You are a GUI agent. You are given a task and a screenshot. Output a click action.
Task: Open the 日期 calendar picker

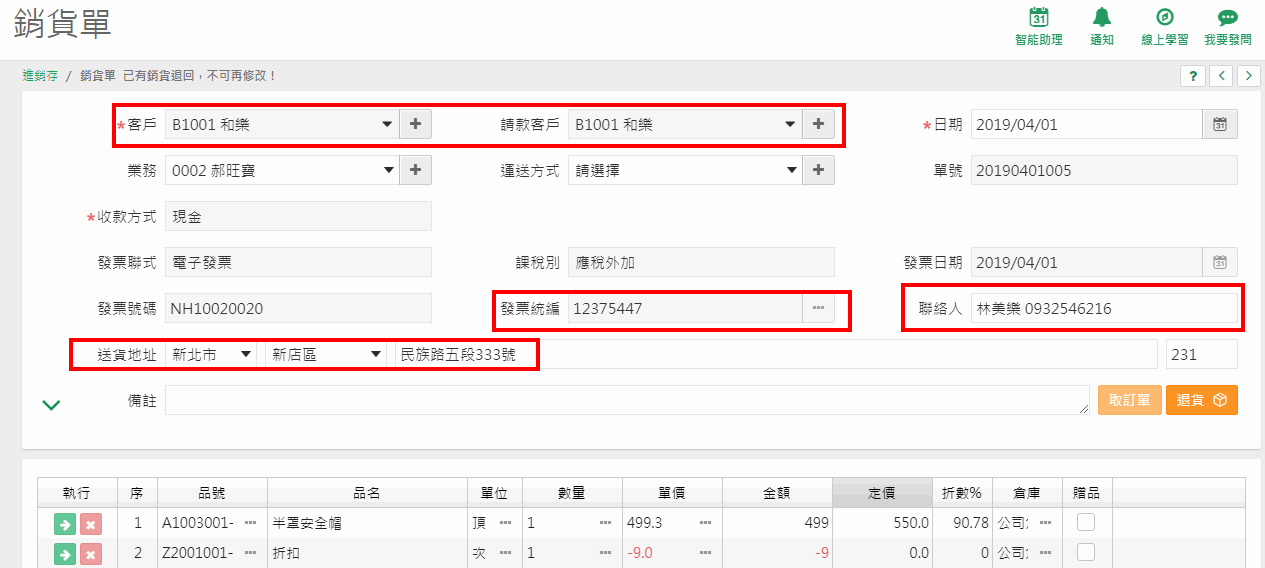pos(1220,125)
